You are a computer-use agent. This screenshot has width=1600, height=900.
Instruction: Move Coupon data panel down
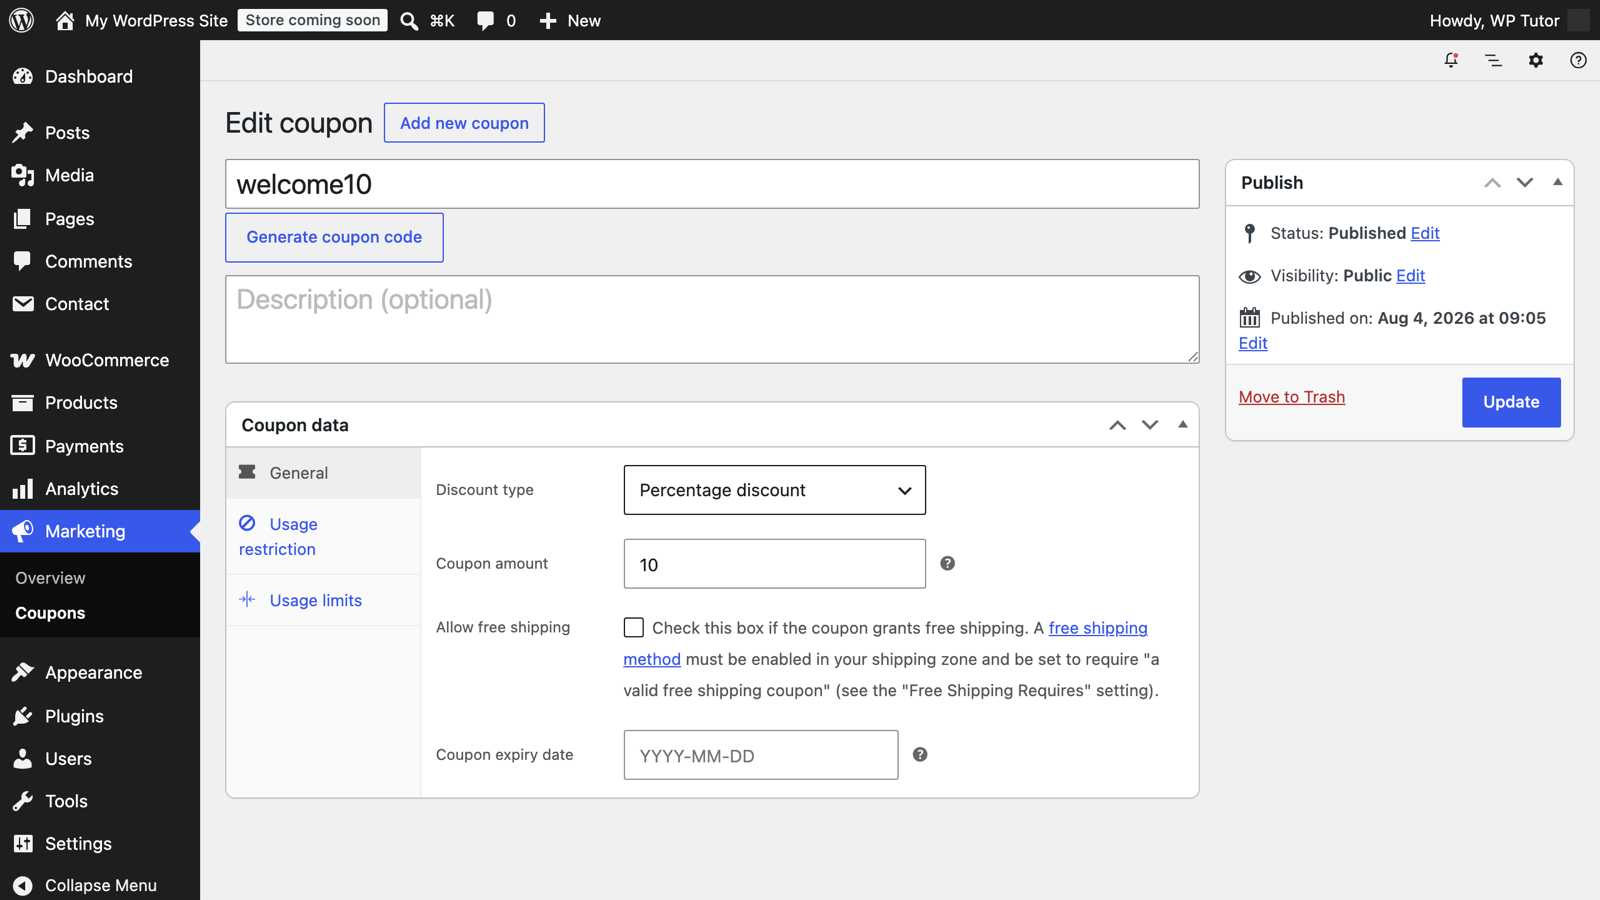1150,425
